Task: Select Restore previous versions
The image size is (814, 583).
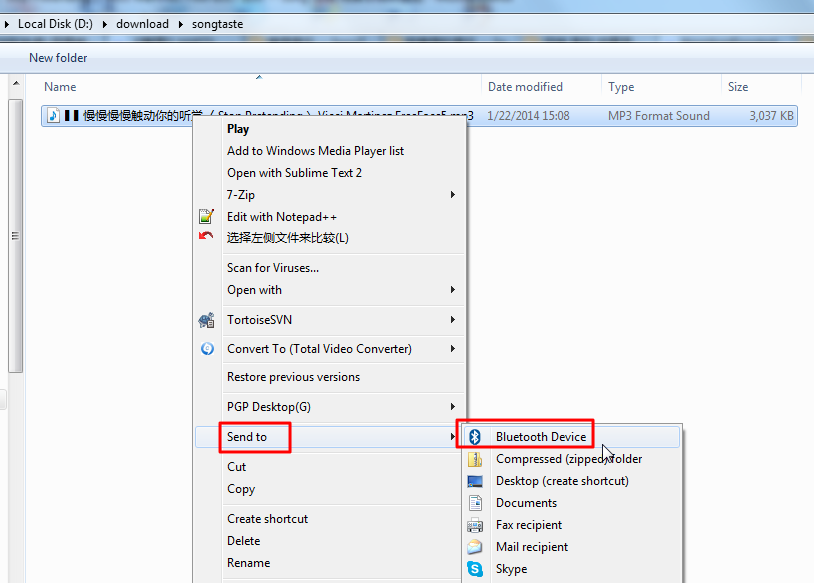Action: pyautogui.click(x=293, y=377)
